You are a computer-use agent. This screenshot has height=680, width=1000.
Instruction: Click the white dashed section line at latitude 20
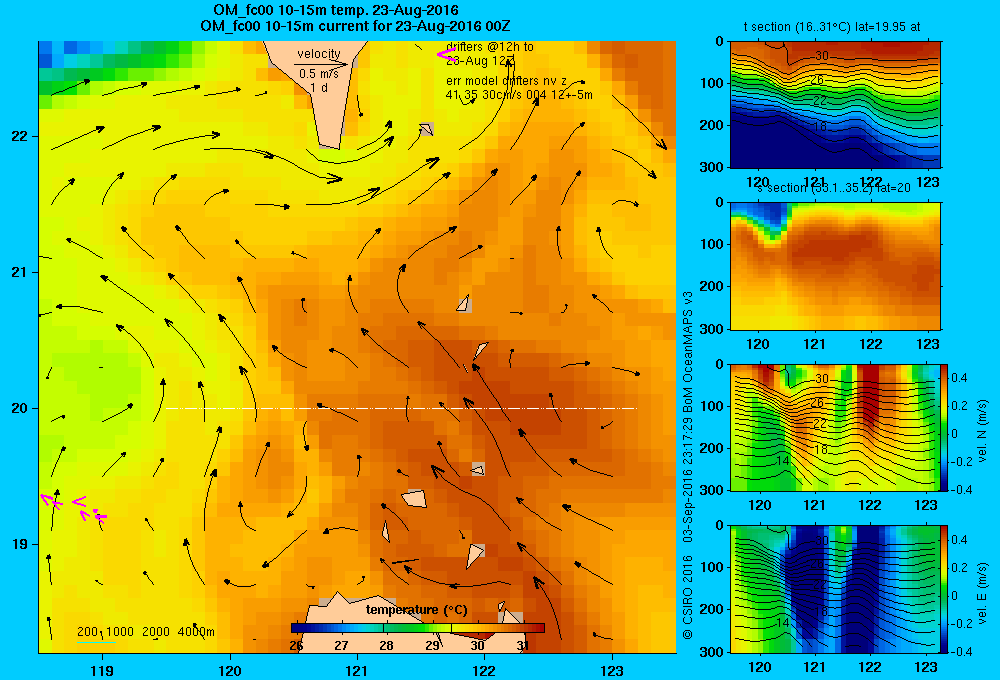[401, 408]
